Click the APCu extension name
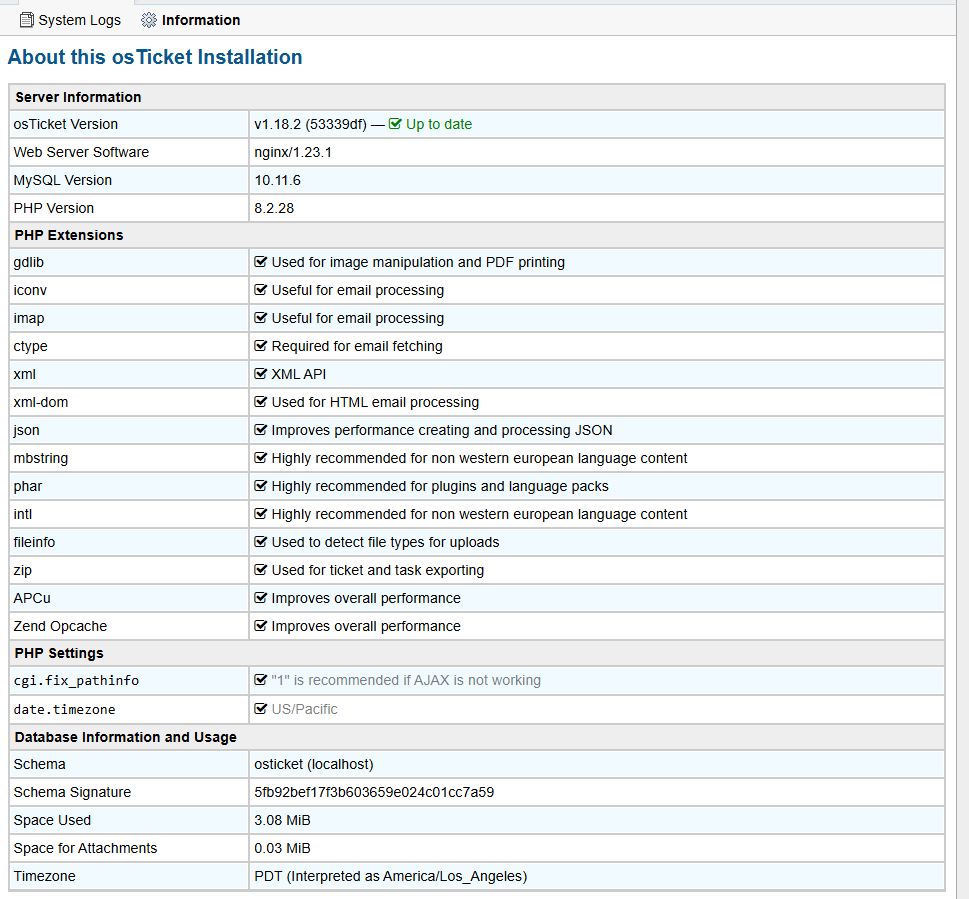The width and height of the screenshot is (969, 899). [32, 598]
